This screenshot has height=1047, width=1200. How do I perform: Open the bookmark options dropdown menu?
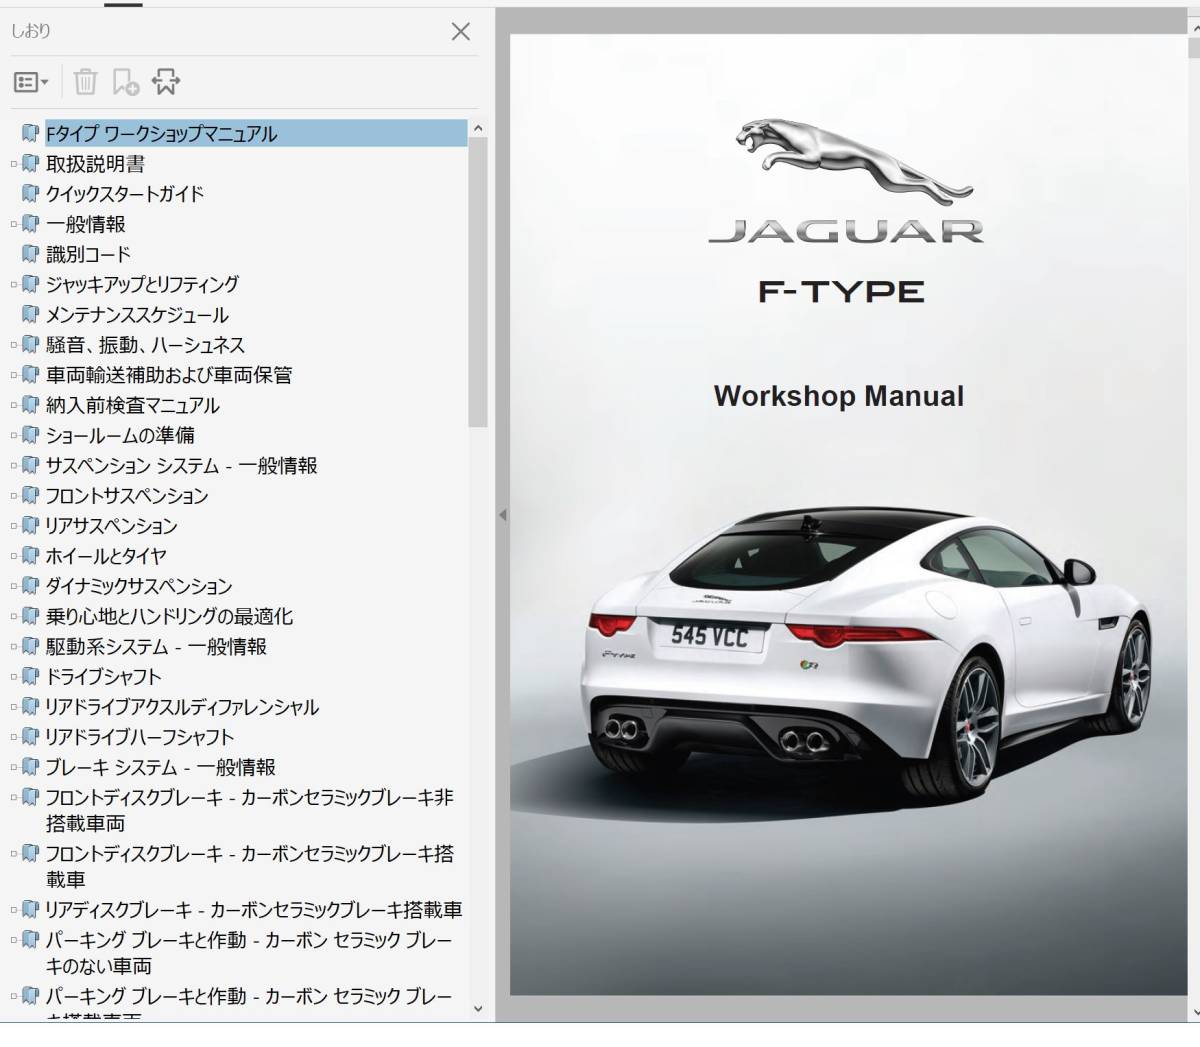(31, 82)
